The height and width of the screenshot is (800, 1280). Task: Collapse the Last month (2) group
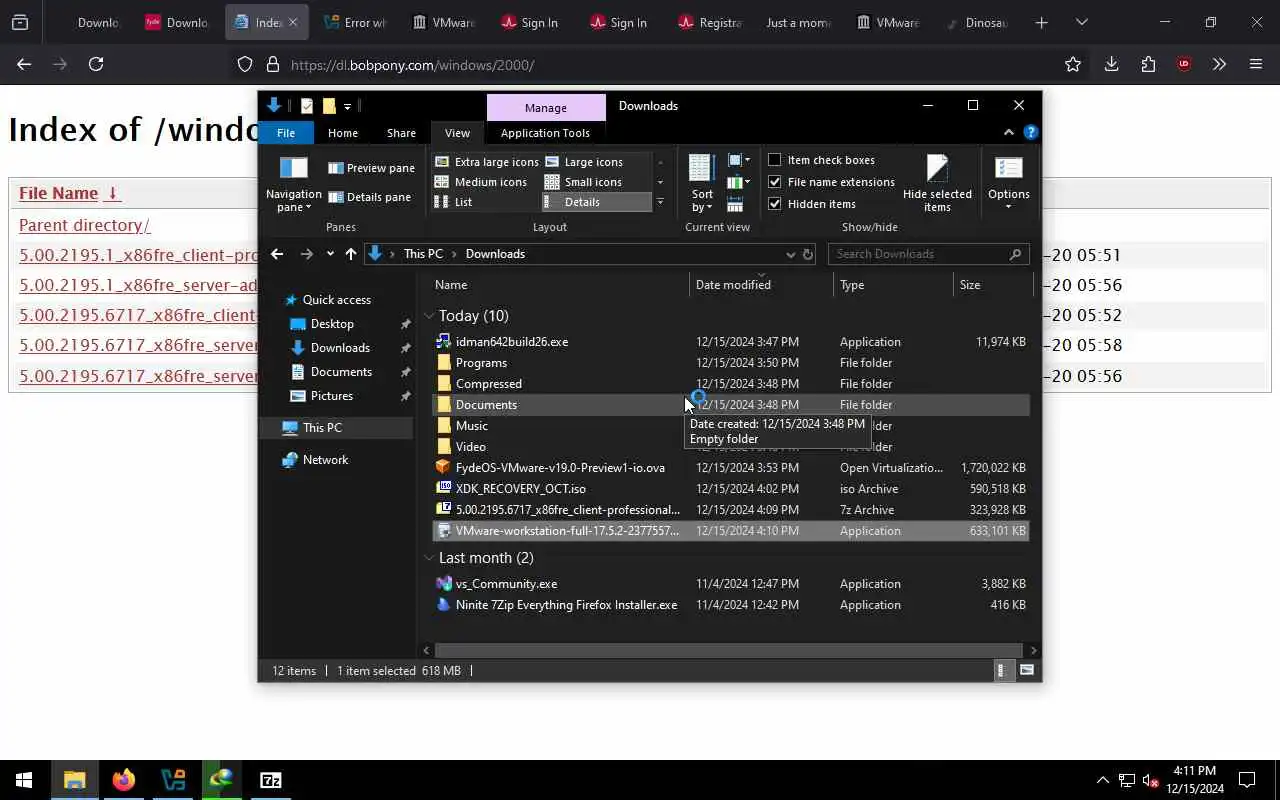point(429,558)
